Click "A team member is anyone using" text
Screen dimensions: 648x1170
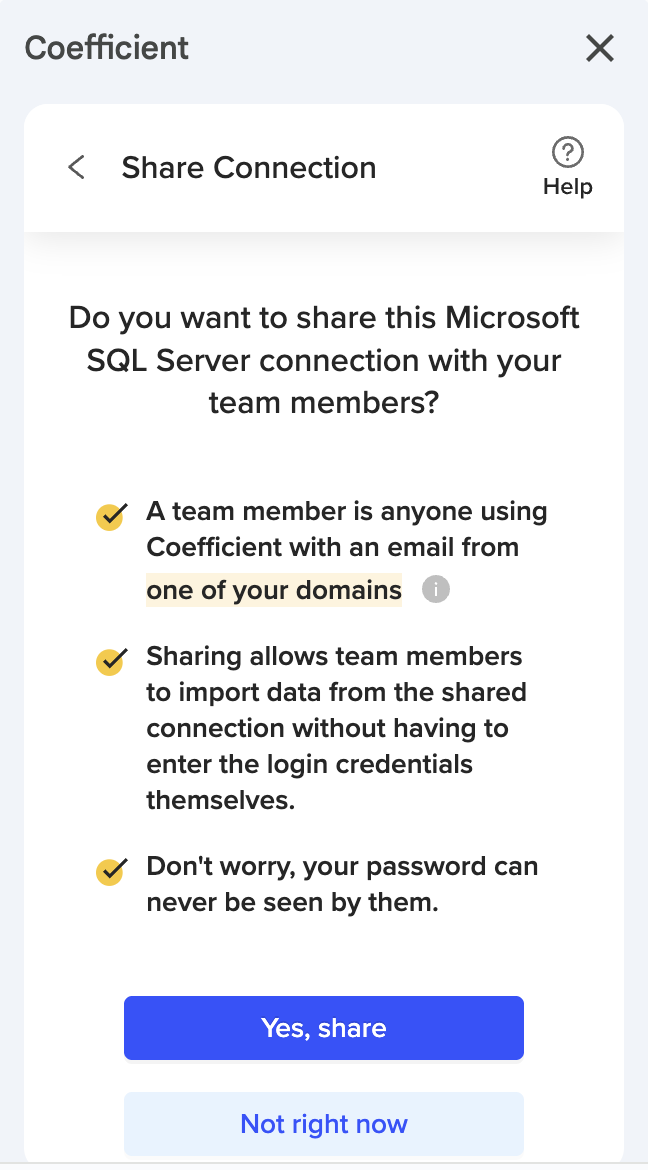click(x=346, y=511)
